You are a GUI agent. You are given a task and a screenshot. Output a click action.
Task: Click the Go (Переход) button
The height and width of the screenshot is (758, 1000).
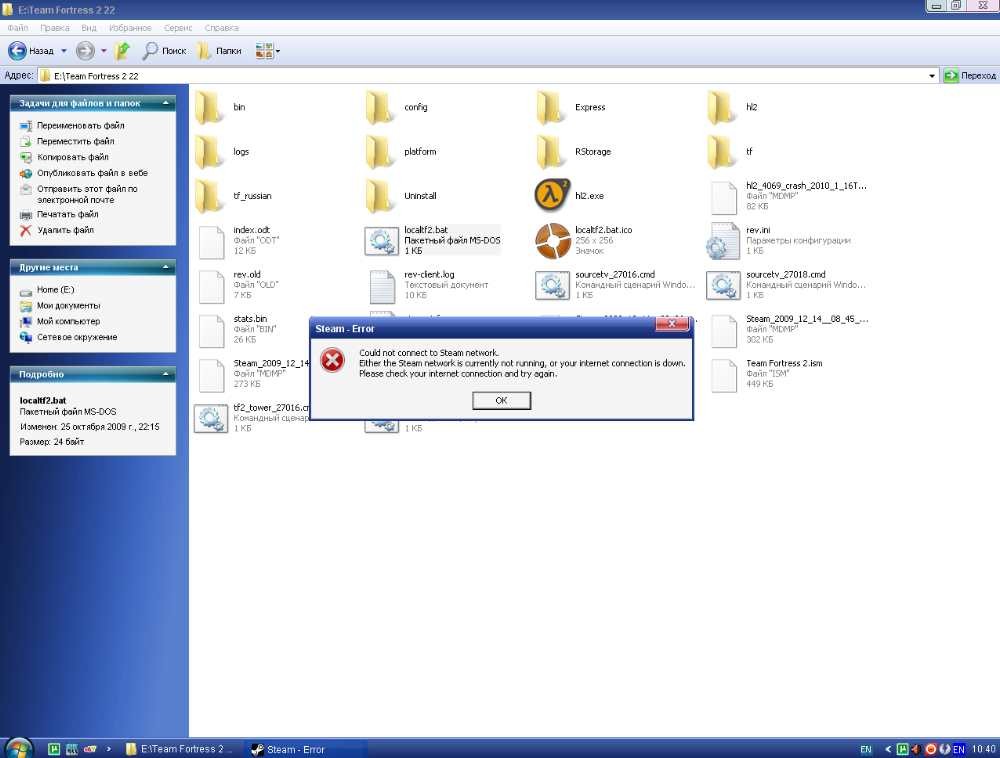(969, 76)
